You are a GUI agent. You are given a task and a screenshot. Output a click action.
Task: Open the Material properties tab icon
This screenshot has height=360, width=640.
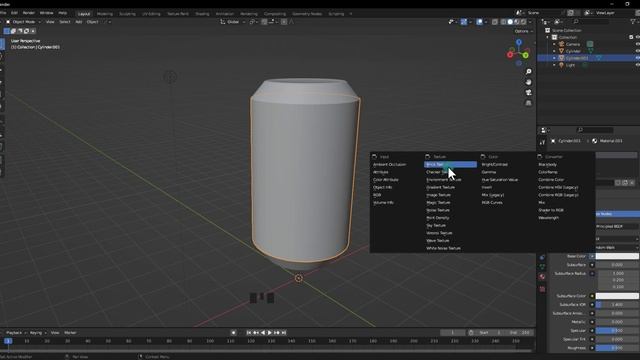[x=542, y=277]
